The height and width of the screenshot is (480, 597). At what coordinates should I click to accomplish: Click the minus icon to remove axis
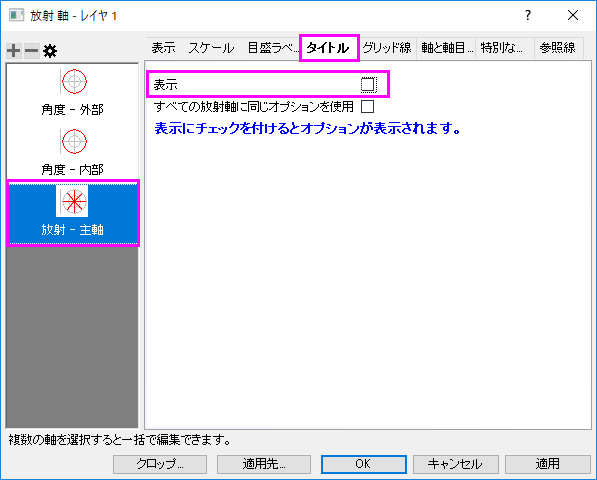[x=32, y=50]
